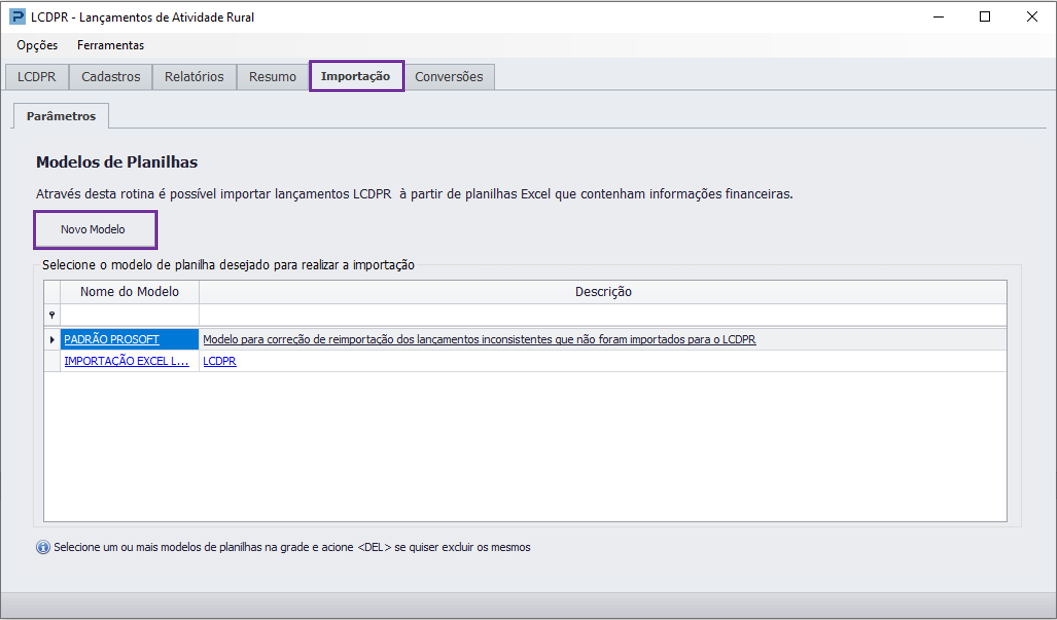Image resolution: width=1057 pixels, height=620 pixels.
Task: Select the row indicator arrow for PADRÃO PROSOFT
Action: (52, 340)
